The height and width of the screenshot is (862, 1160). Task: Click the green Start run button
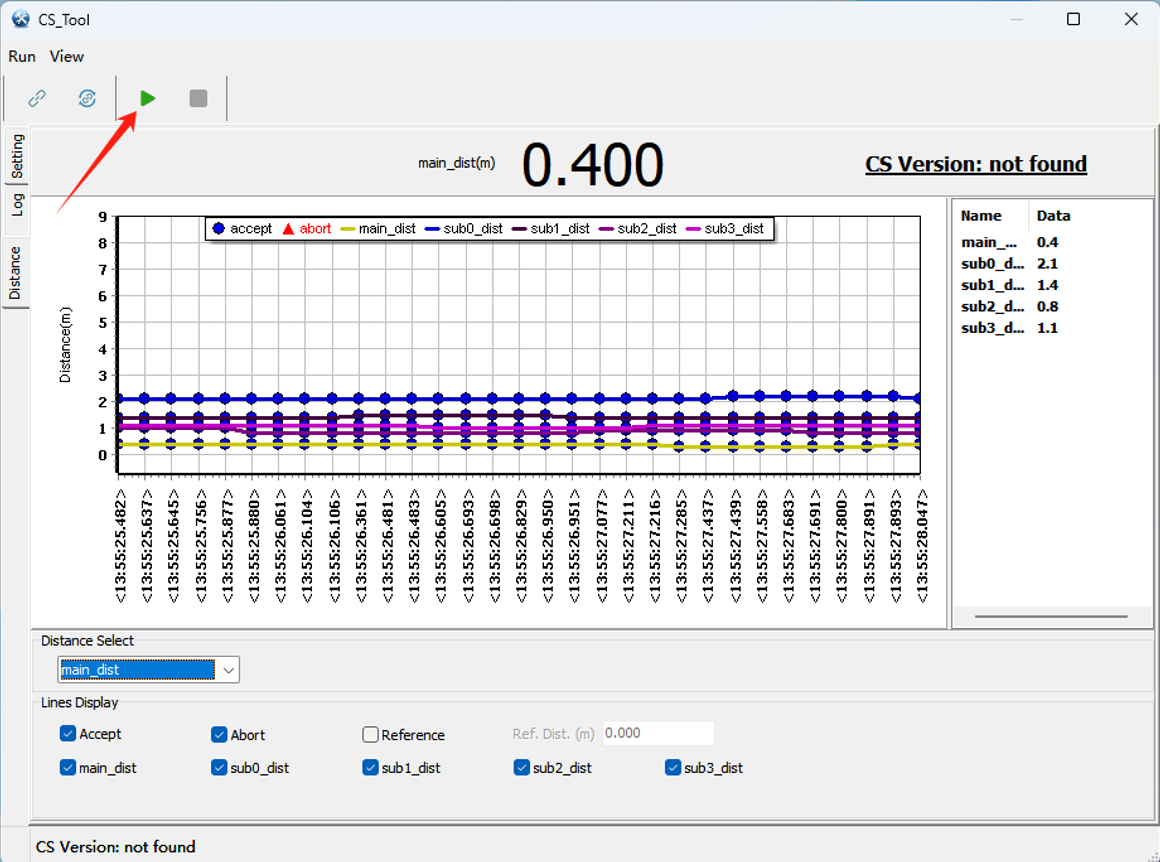148,98
